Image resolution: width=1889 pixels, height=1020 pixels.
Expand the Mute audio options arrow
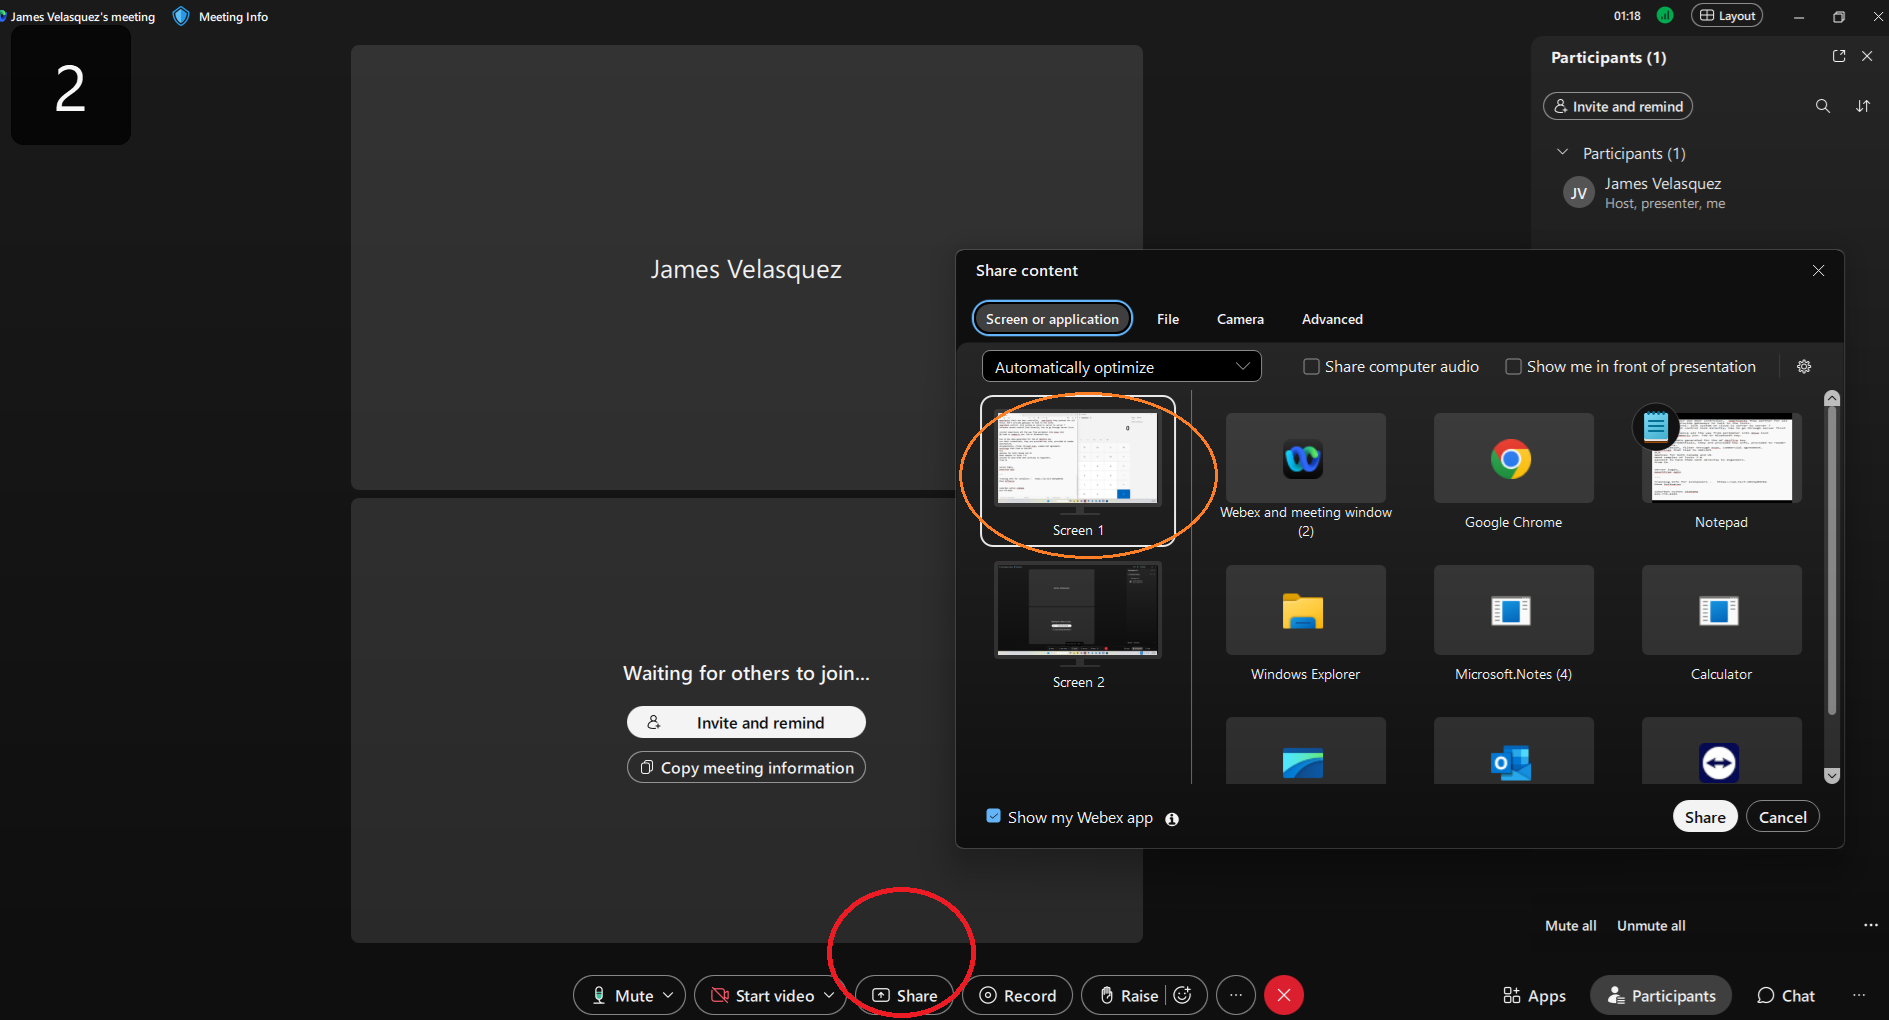pos(669,995)
